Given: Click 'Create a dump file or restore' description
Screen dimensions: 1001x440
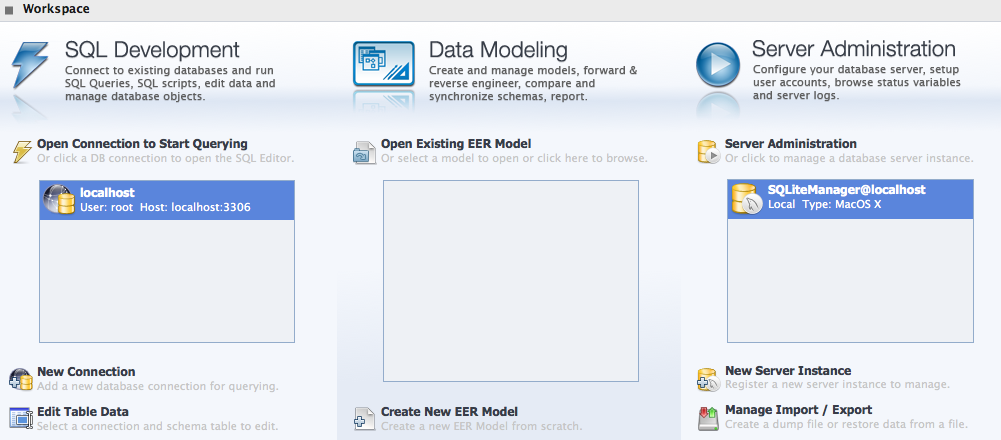Looking at the screenshot, I should [x=846, y=423].
